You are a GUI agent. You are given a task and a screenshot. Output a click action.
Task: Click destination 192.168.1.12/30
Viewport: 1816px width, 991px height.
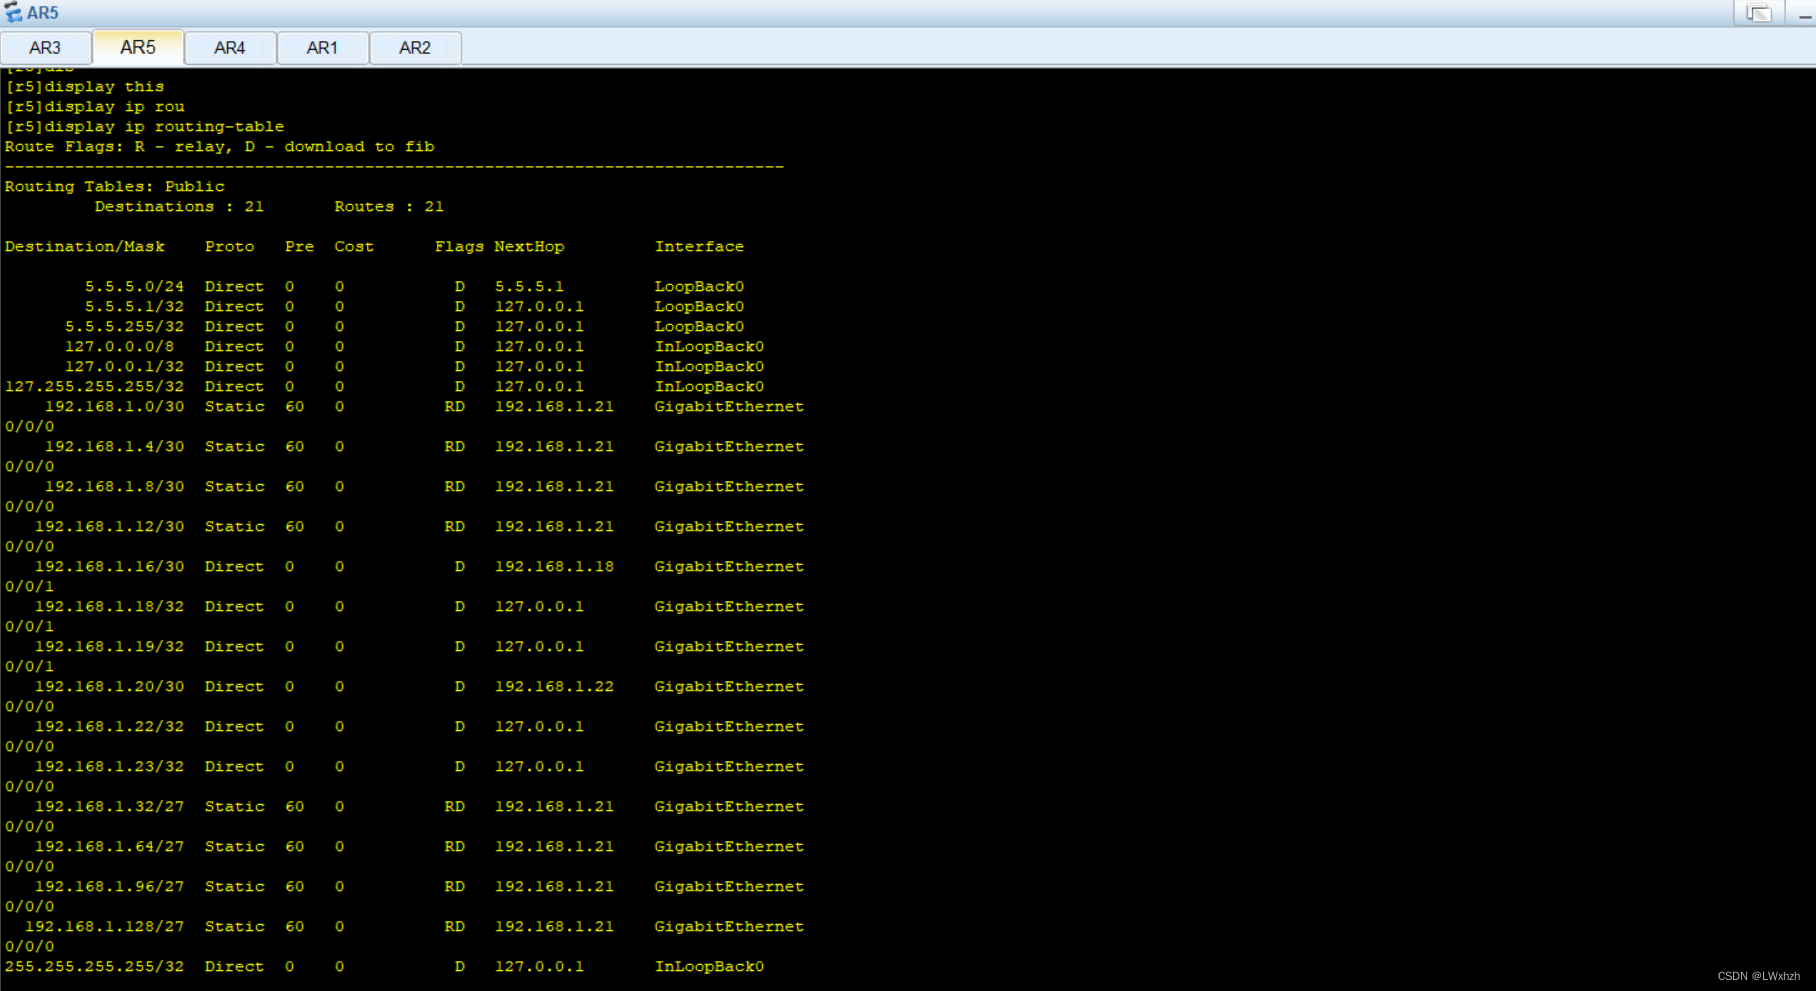click(x=110, y=527)
